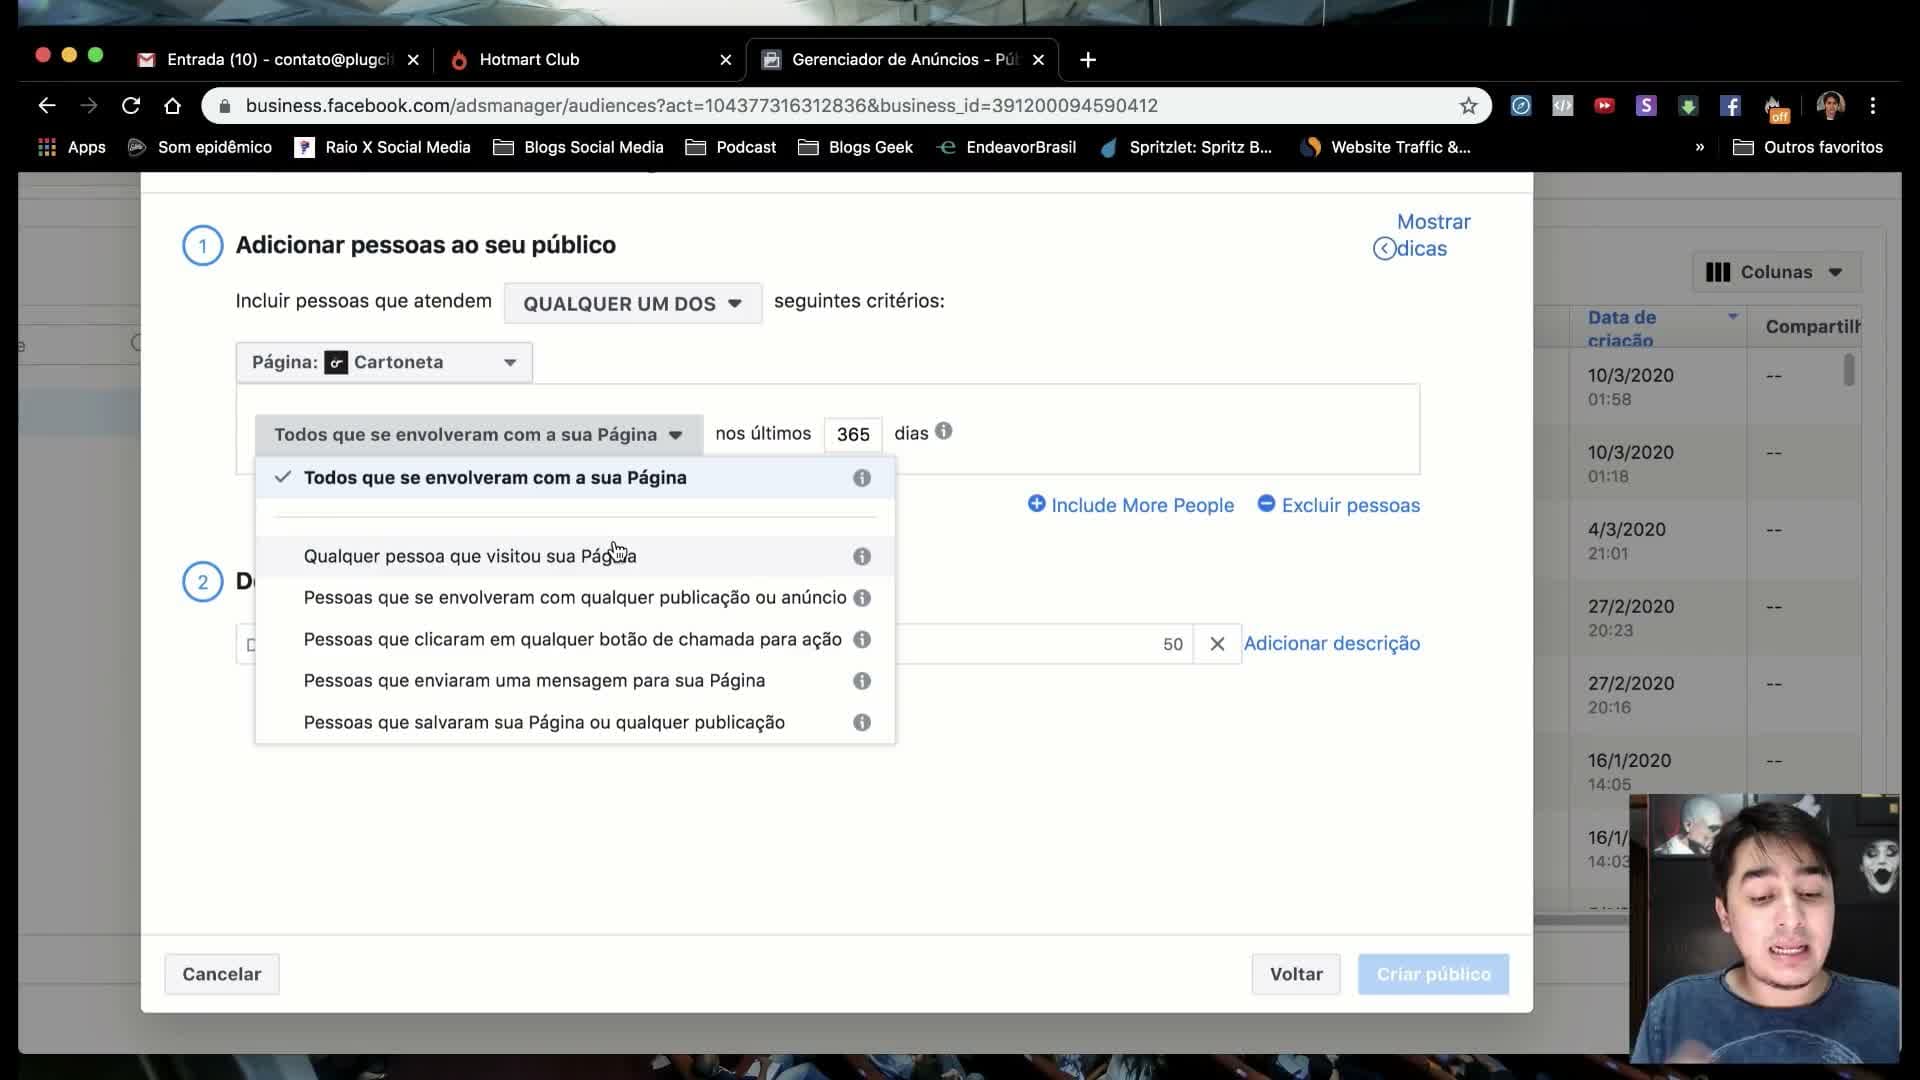Viewport: 1920px width, 1080px height.
Task: Click the browser address bar
Action: pyautogui.click(x=845, y=106)
